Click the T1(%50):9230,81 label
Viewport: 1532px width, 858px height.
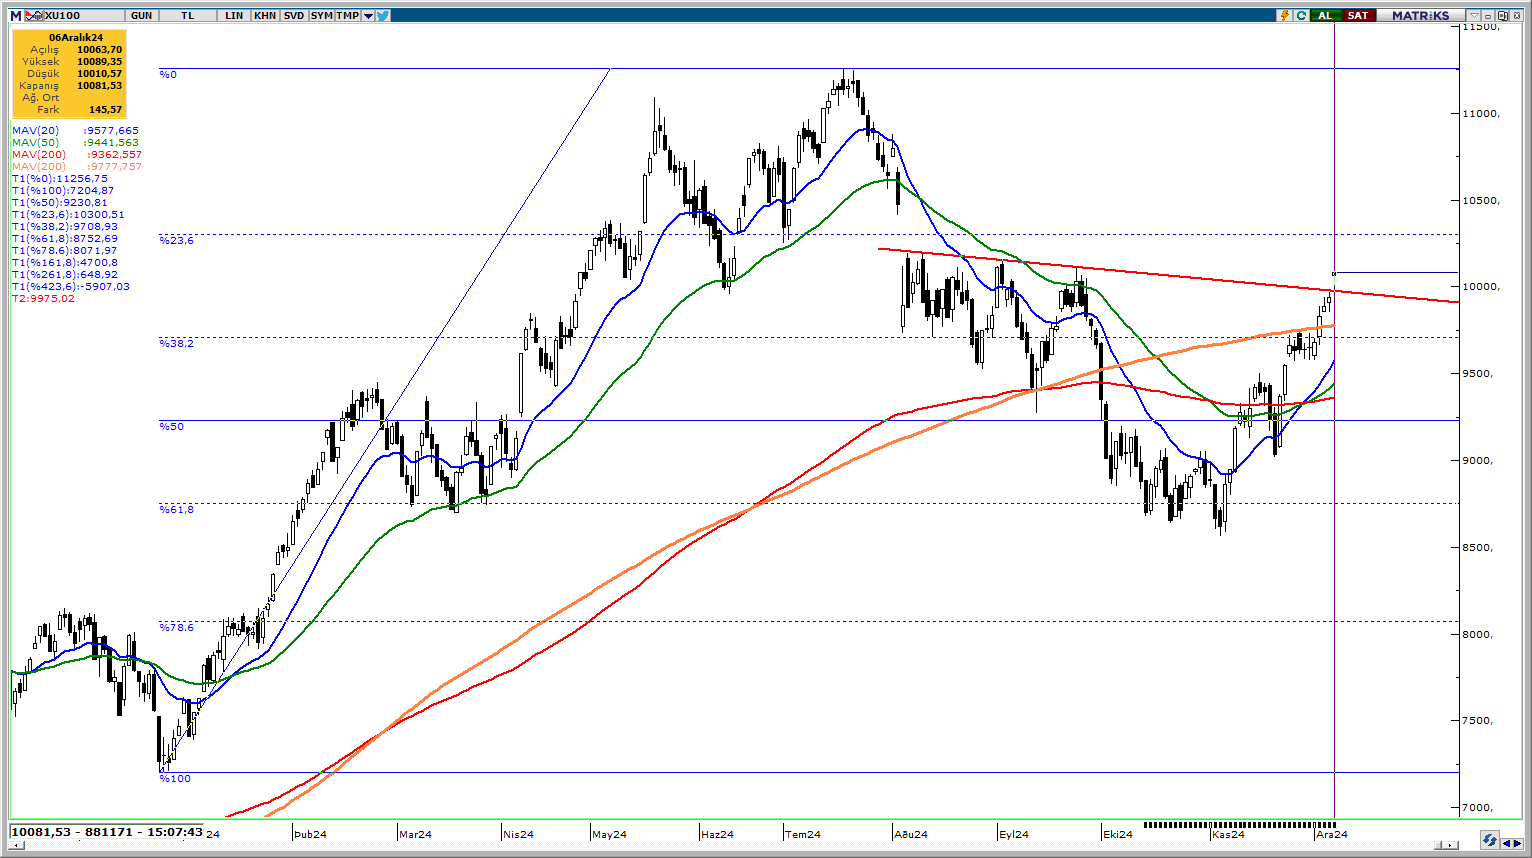[x=60, y=203]
